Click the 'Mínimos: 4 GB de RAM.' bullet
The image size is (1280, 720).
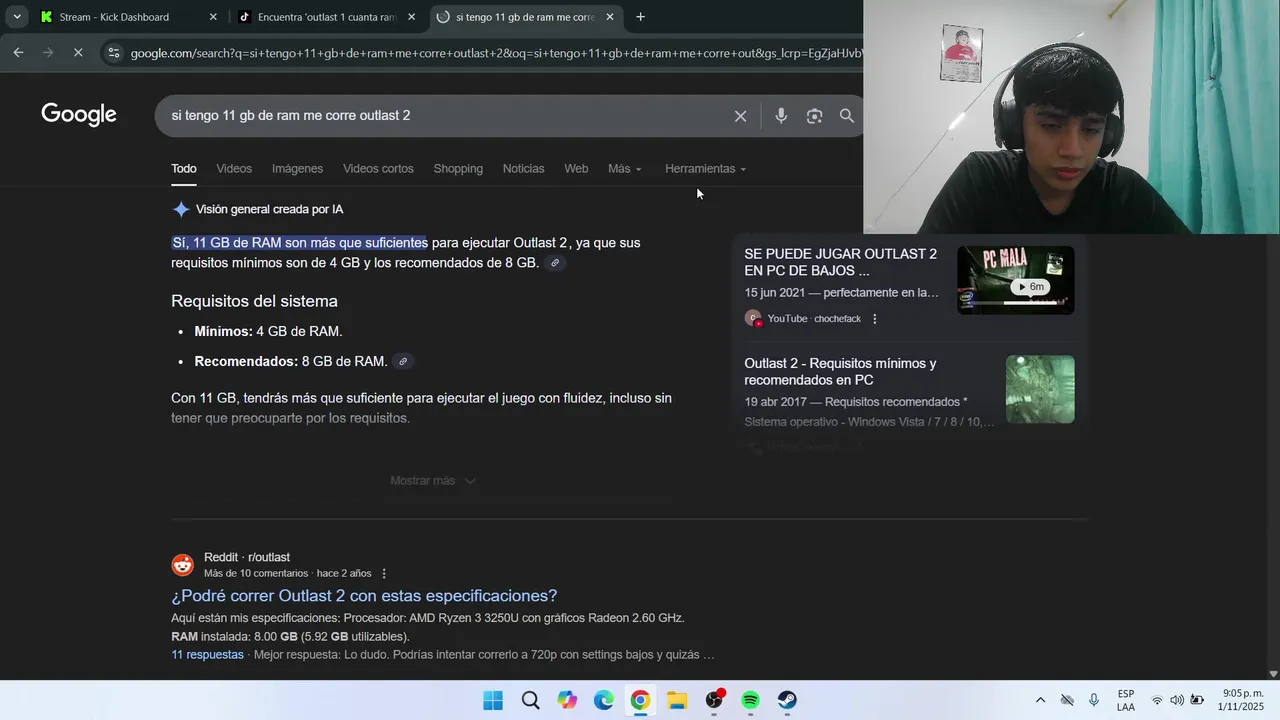click(x=268, y=331)
